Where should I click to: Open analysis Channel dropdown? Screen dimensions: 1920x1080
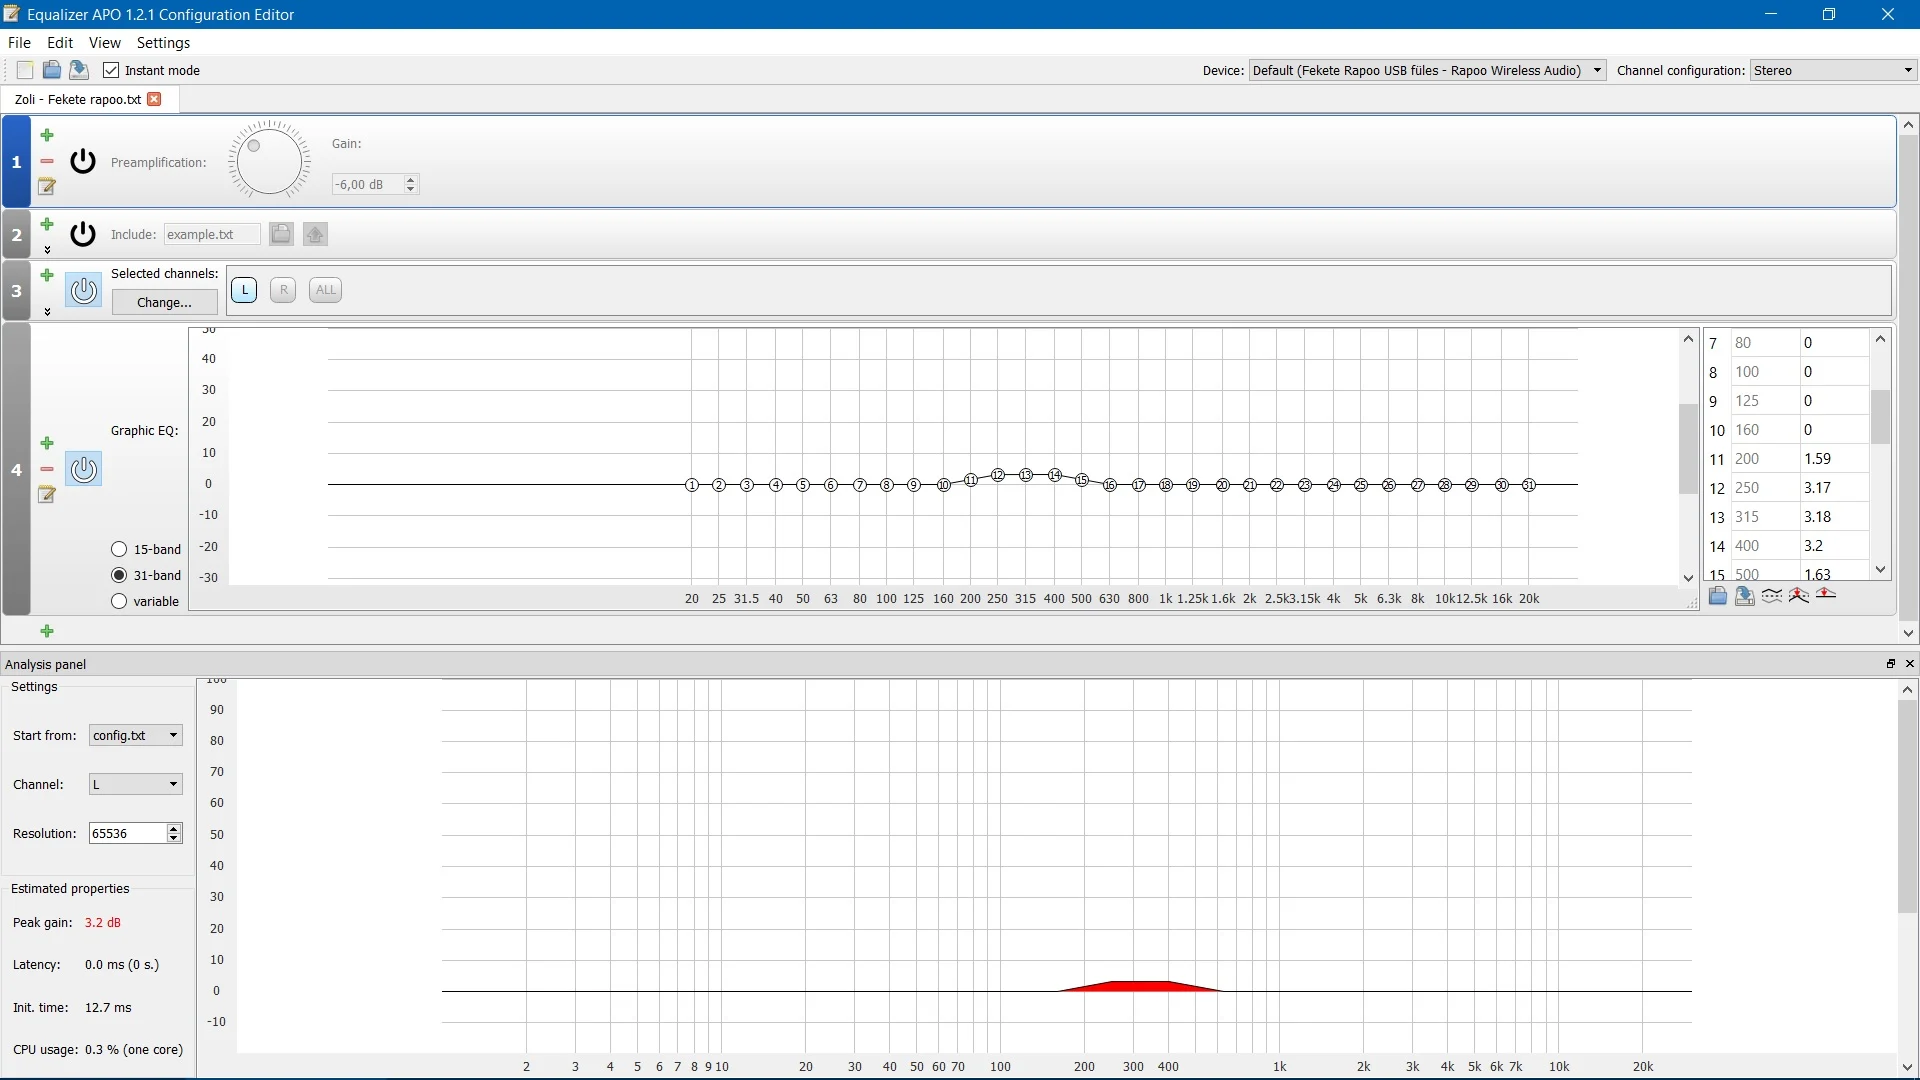click(135, 784)
